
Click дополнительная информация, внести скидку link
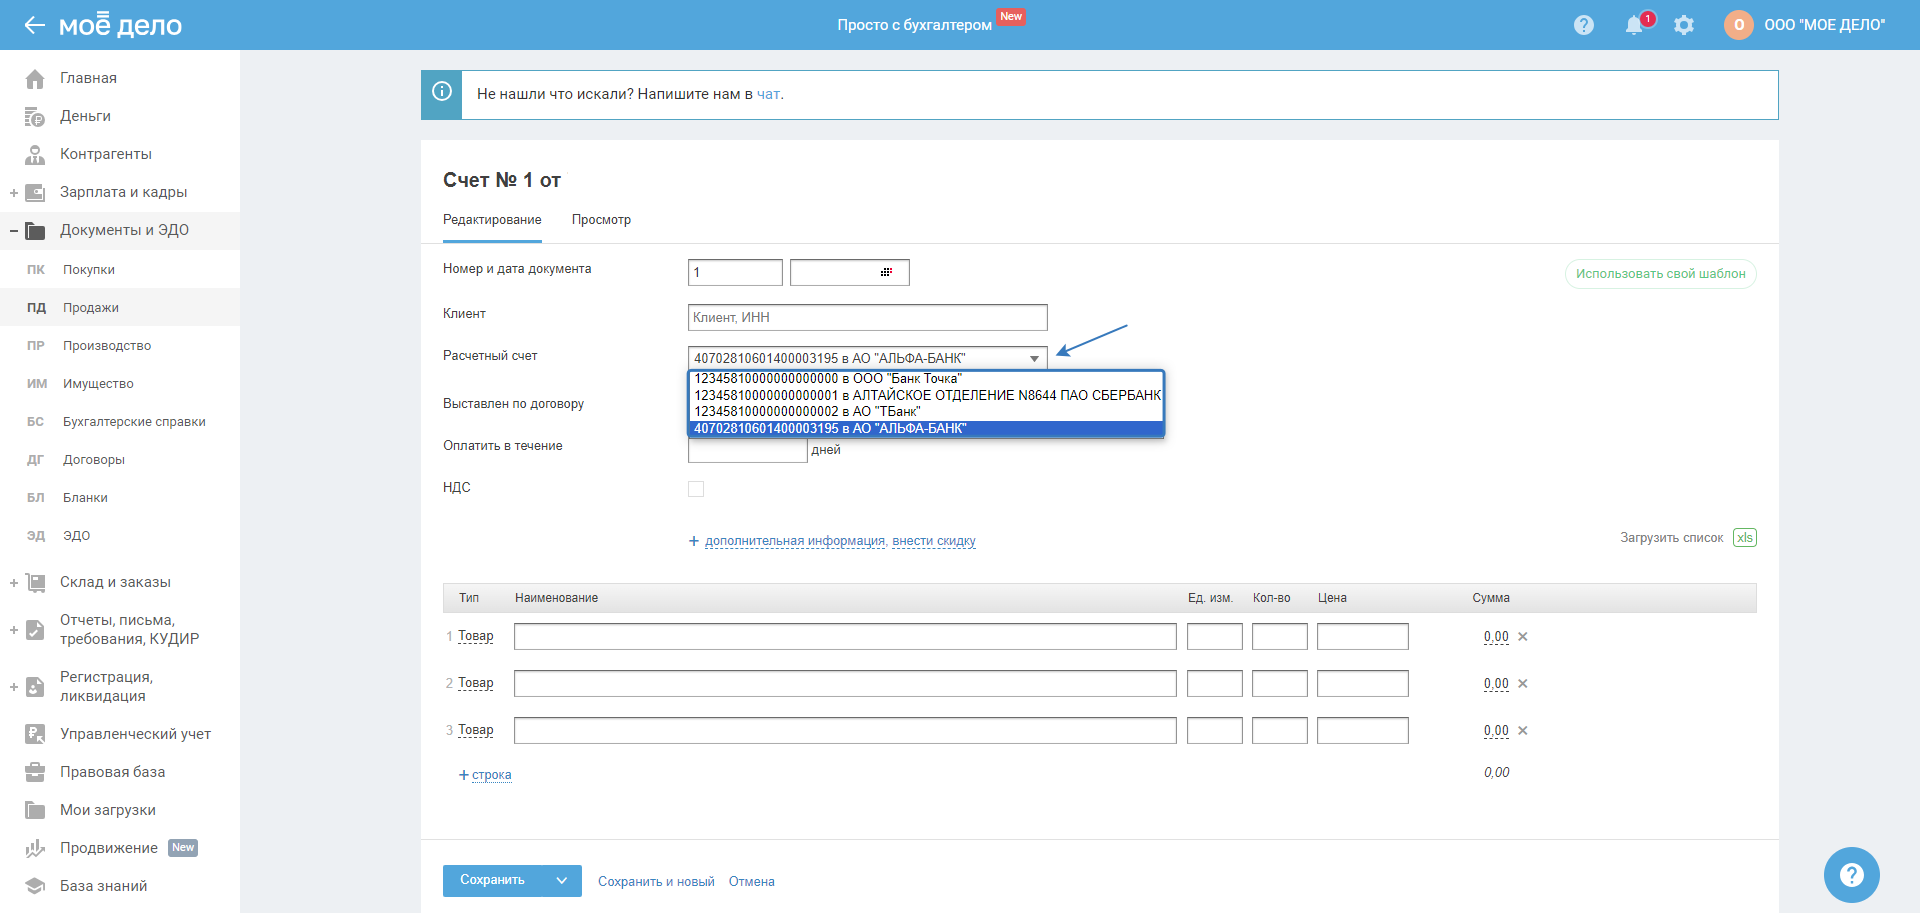coord(840,541)
